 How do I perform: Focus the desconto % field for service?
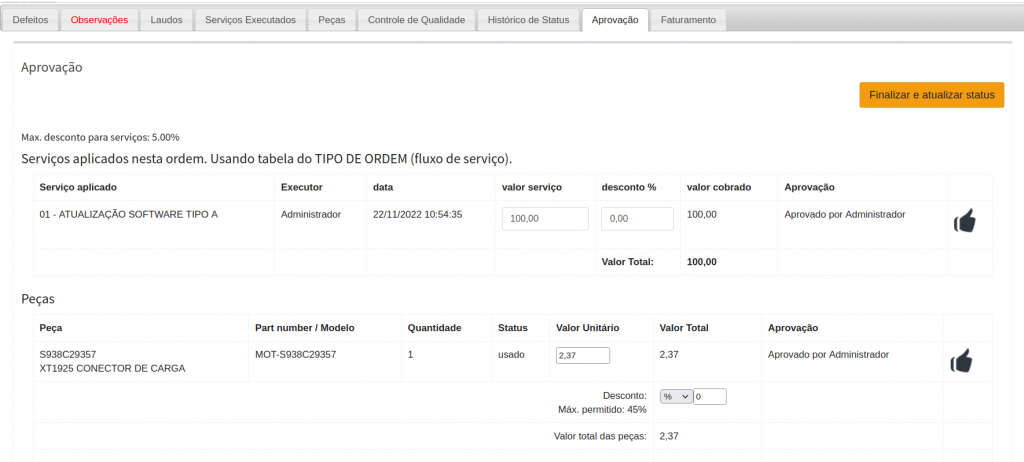[637, 219]
